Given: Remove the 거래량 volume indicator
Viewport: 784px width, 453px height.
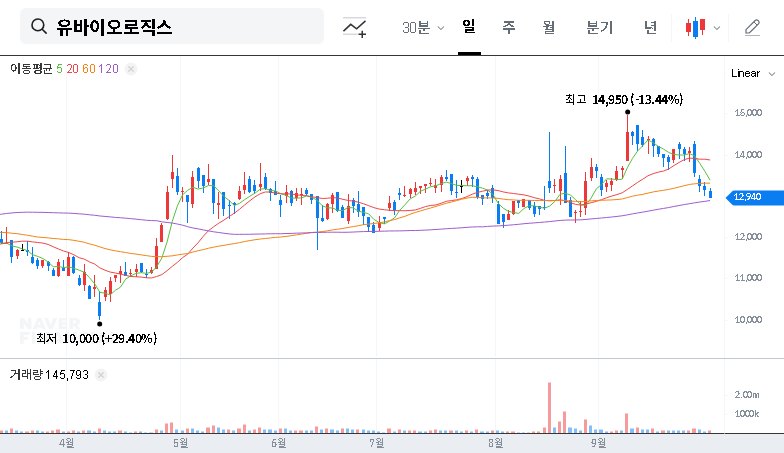Looking at the screenshot, I should pos(101,374).
